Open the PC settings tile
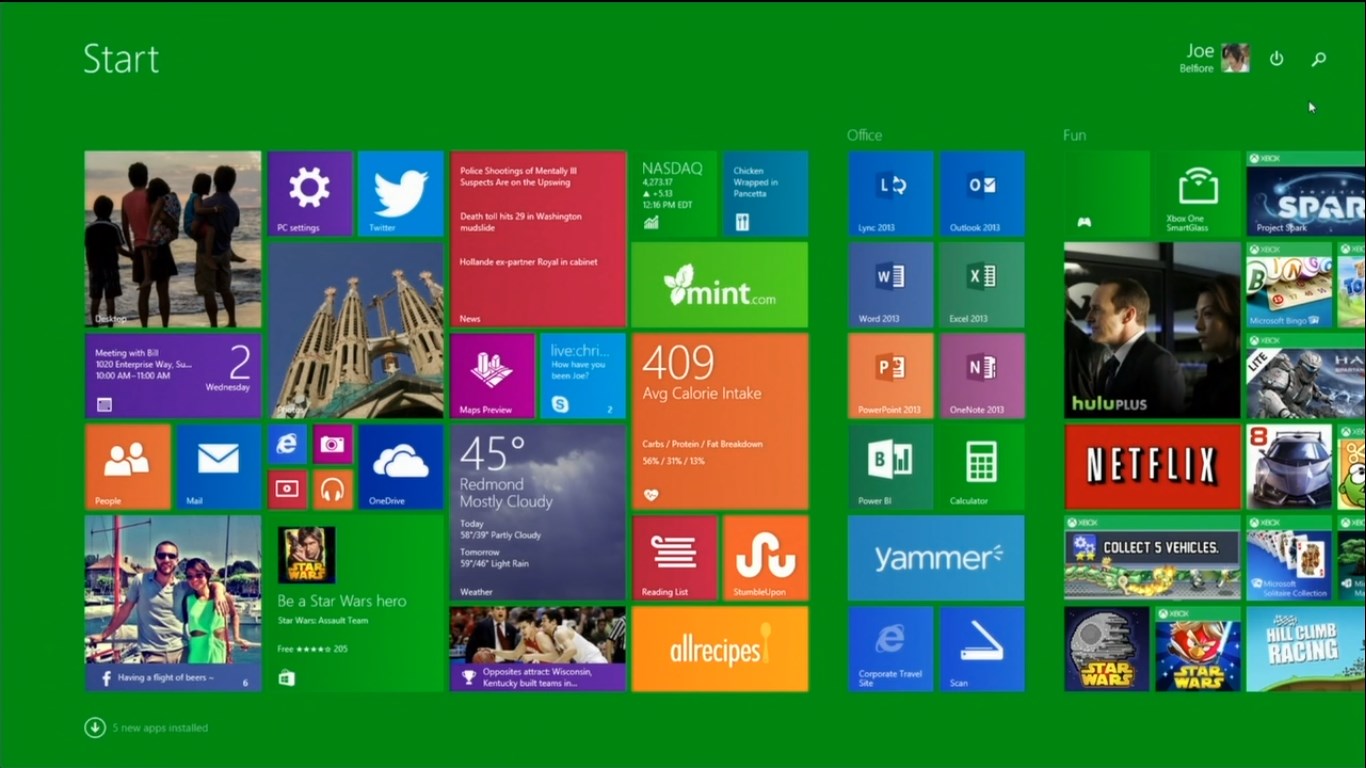 coord(310,194)
